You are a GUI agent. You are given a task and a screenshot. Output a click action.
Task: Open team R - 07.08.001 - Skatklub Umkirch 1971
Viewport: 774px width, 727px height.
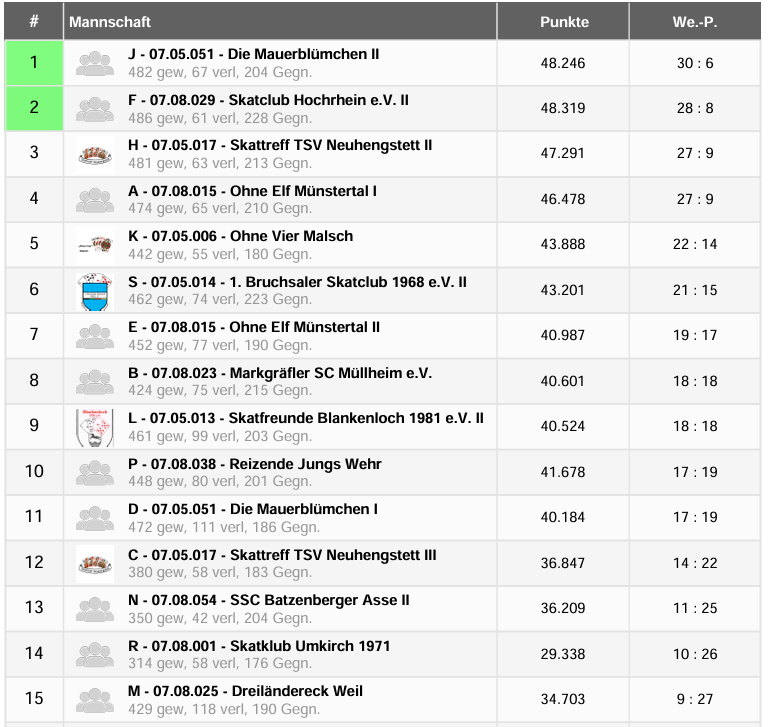coord(259,646)
